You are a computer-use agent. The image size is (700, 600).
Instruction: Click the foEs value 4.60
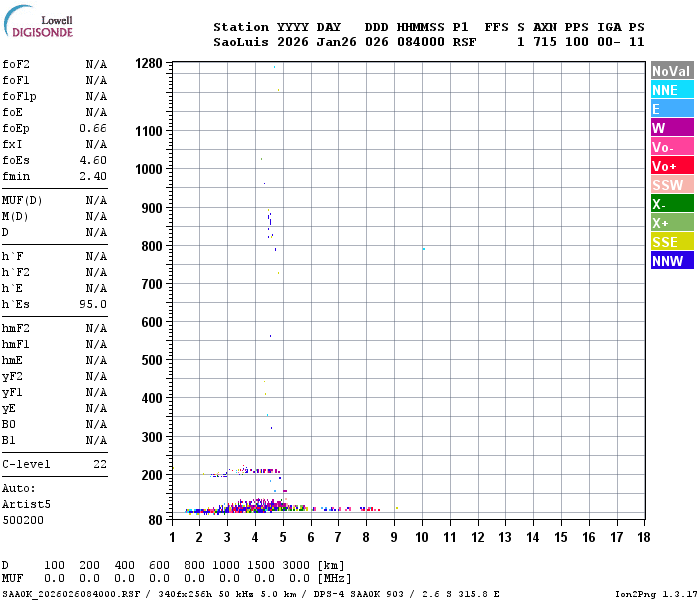click(x=93, y=160)
